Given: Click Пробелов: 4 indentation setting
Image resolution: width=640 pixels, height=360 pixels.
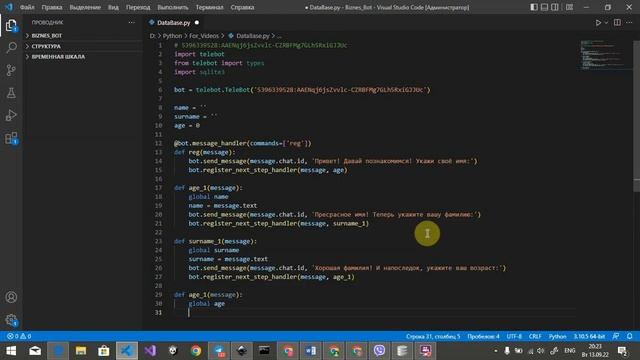Looking at the screenshot, I should (x=483, y=336).
